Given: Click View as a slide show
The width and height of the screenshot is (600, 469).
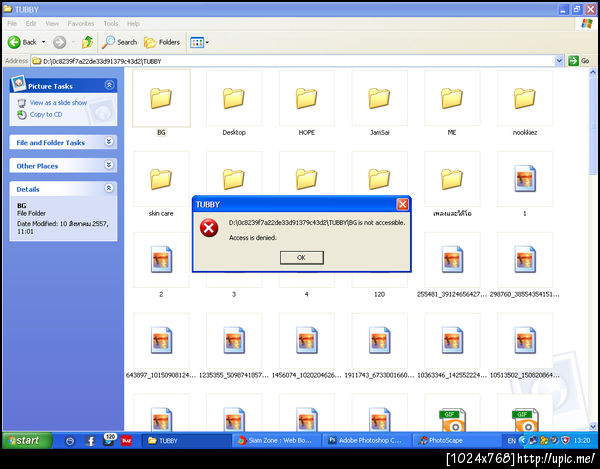Looking at the screenshot, I should pyautogui.click(x=58, y=103).
